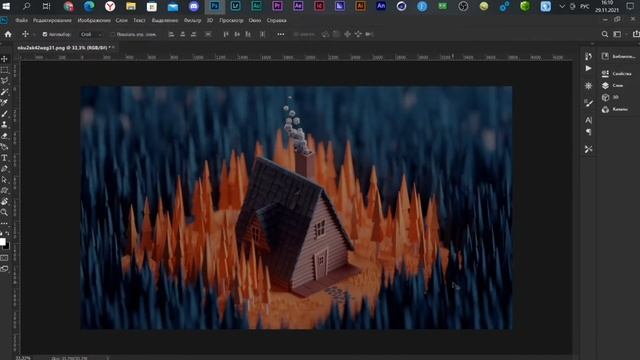Expand the 3D panel
The width and height of the screenshot is (640, 360).
point(610,97)
